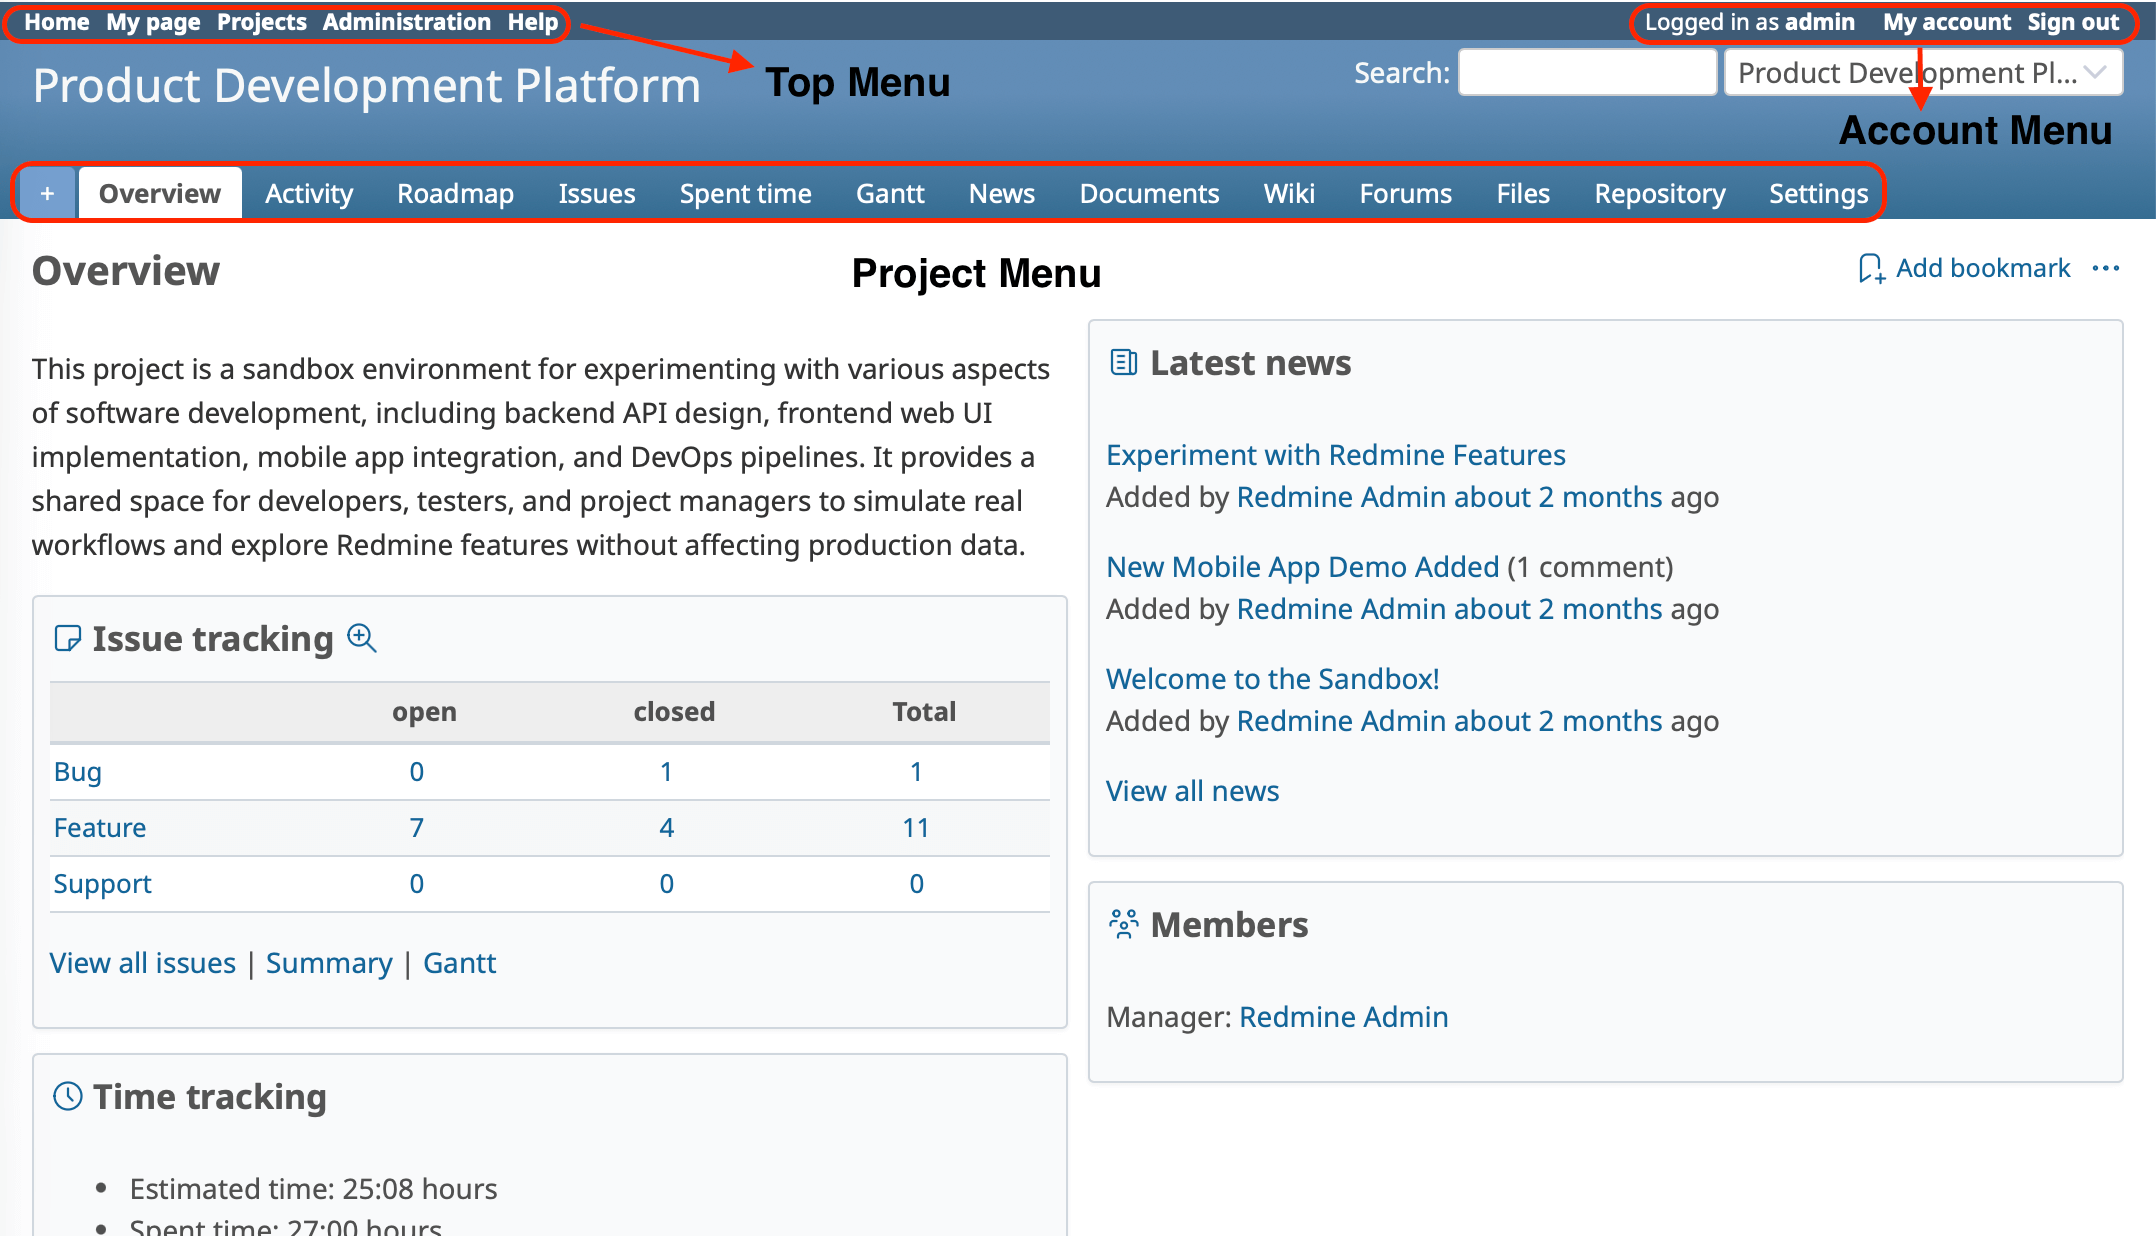Image resolution: width=2156 pixels, height=1236 pixels.
Task: Switch to the Gantt project tab
Action: 889,192
